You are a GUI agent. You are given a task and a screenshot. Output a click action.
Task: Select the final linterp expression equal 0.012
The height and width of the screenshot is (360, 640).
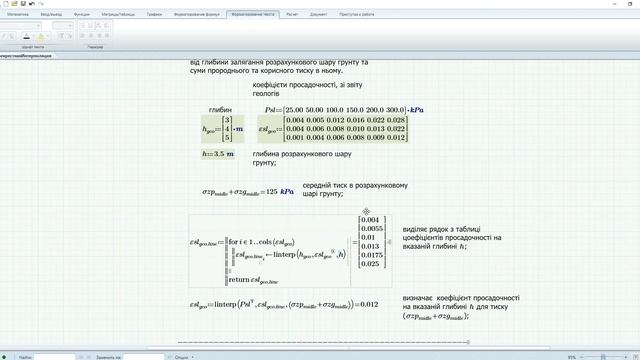(x=284, y=304)
